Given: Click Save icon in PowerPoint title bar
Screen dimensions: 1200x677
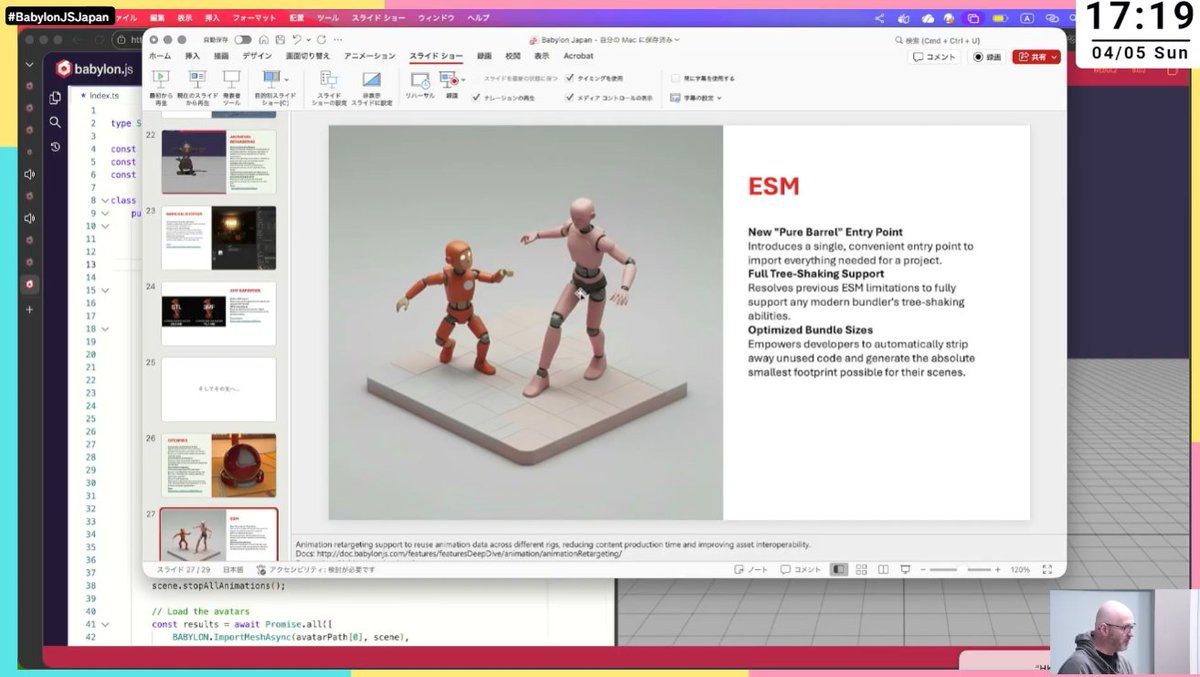Looking at the screenshot, I should 278,39.
